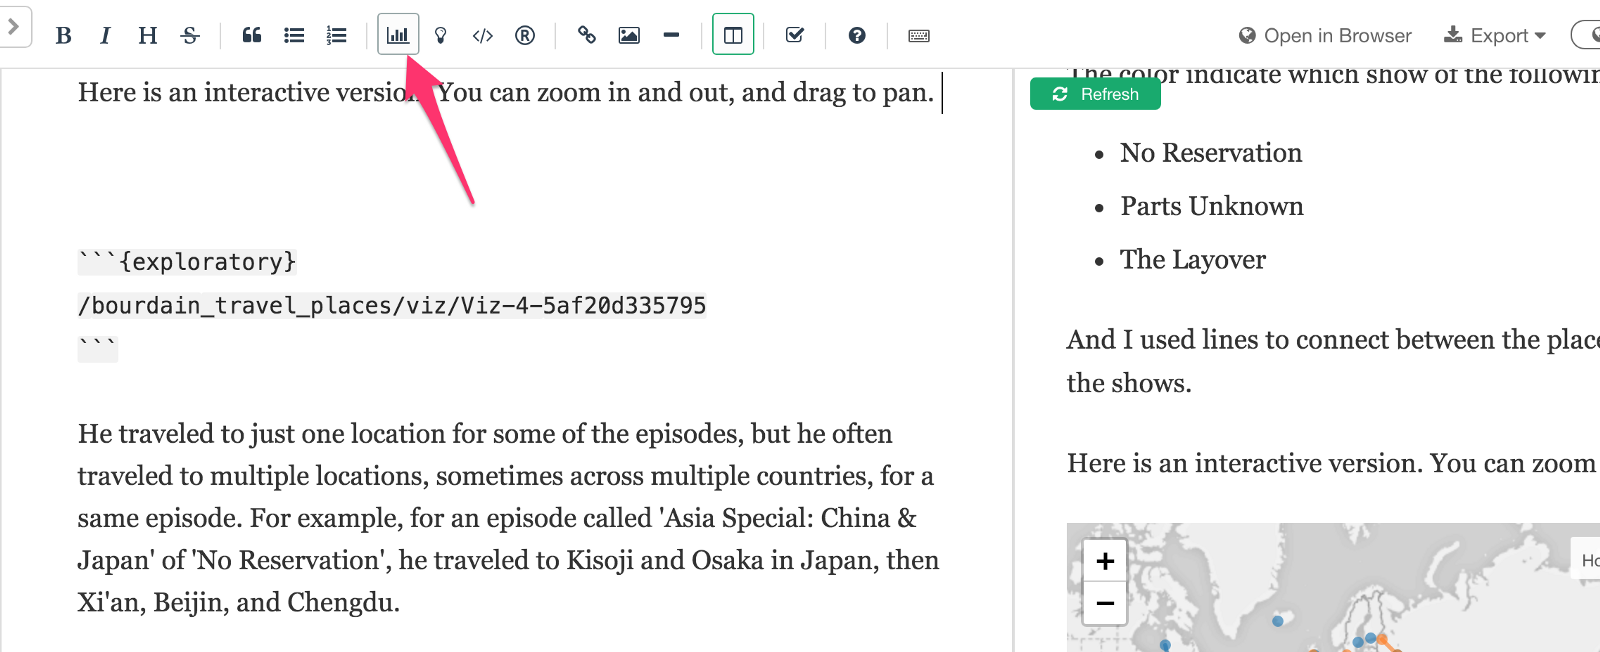Insert a horizontal rule

pyautogui.click(x=671, y=36)
